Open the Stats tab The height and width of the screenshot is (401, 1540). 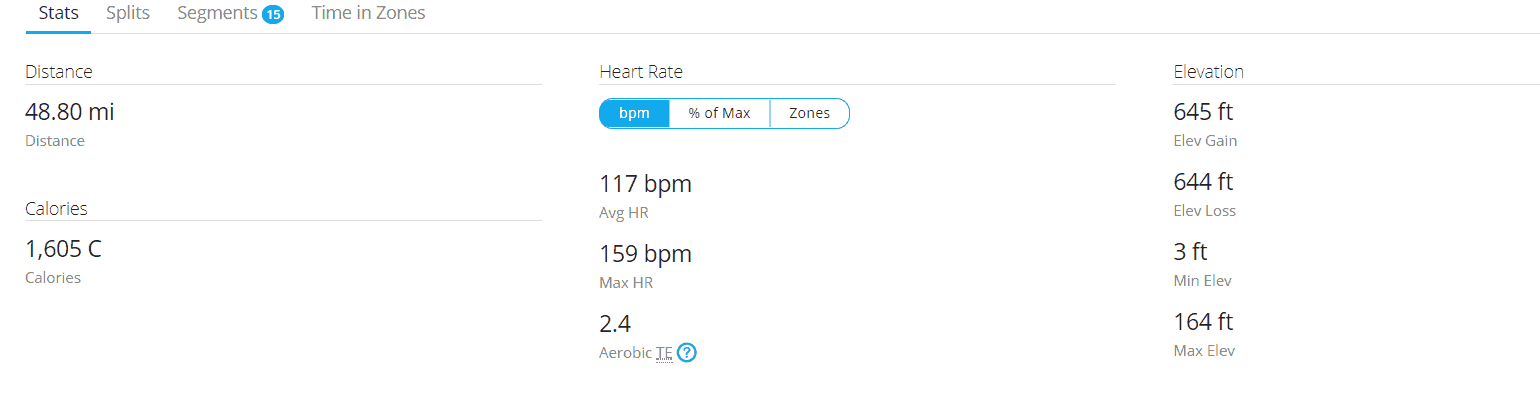pos(58,14)
